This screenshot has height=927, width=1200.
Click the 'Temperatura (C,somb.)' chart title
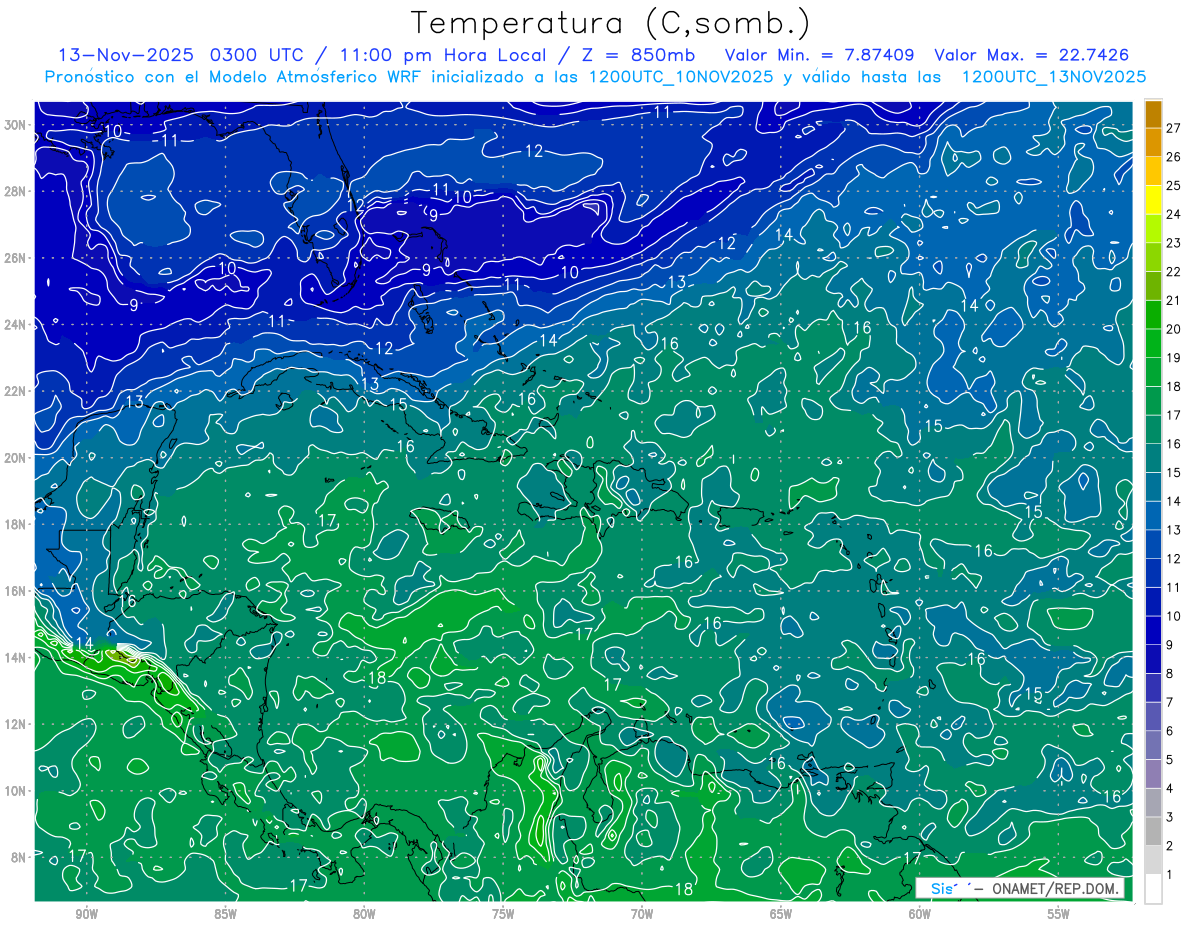(611, 23)
